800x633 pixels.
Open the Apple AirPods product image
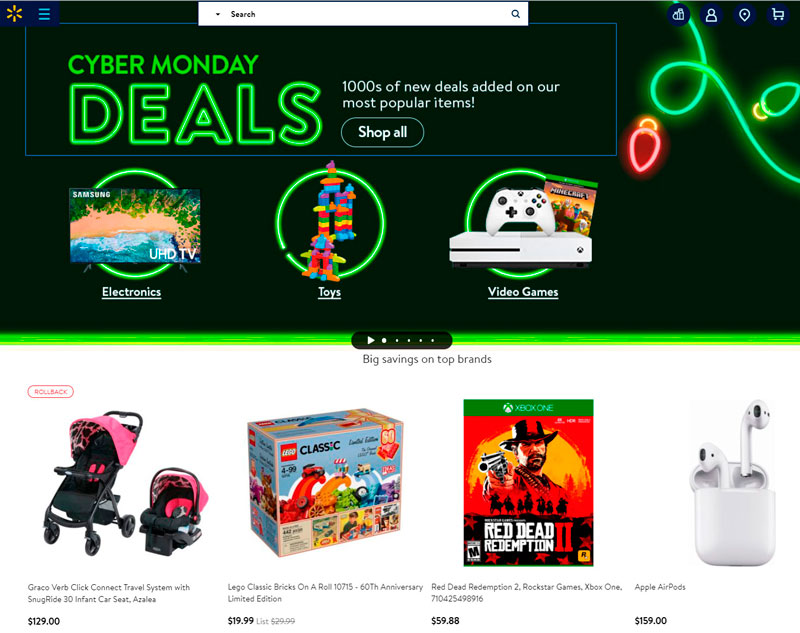733,483
